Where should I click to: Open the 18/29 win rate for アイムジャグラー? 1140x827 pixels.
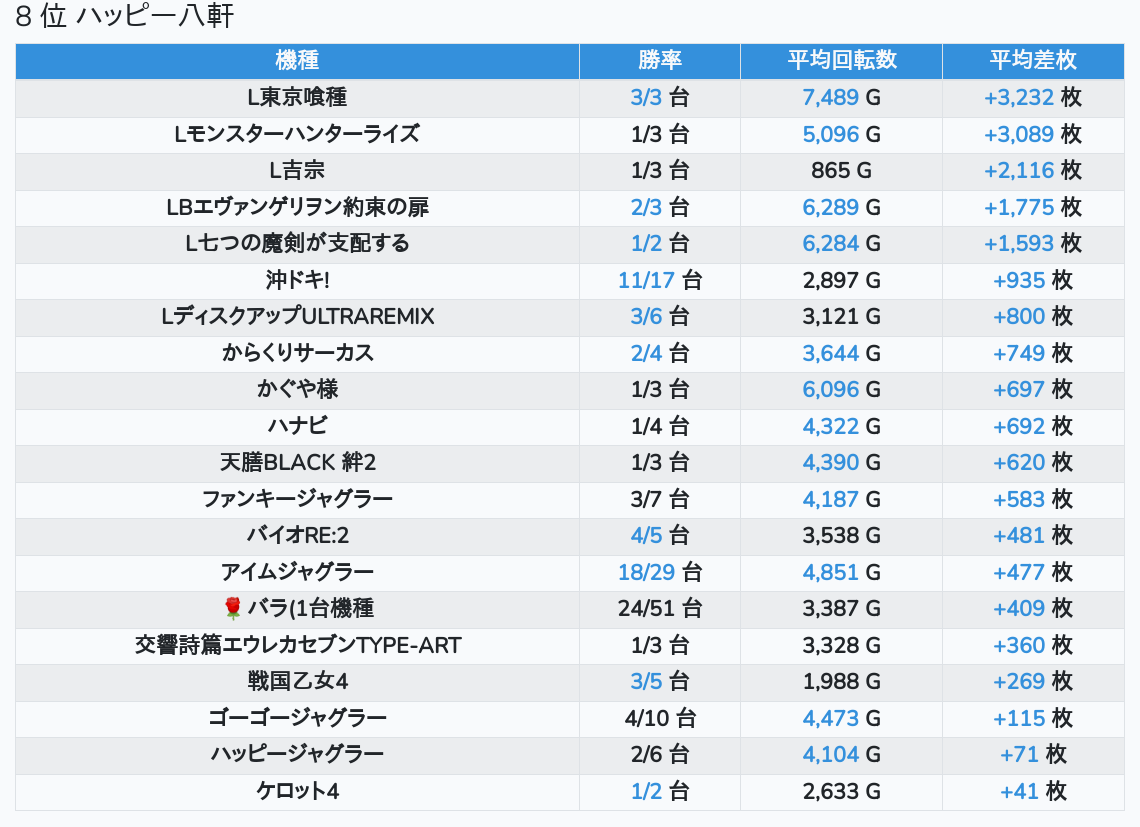646,572
